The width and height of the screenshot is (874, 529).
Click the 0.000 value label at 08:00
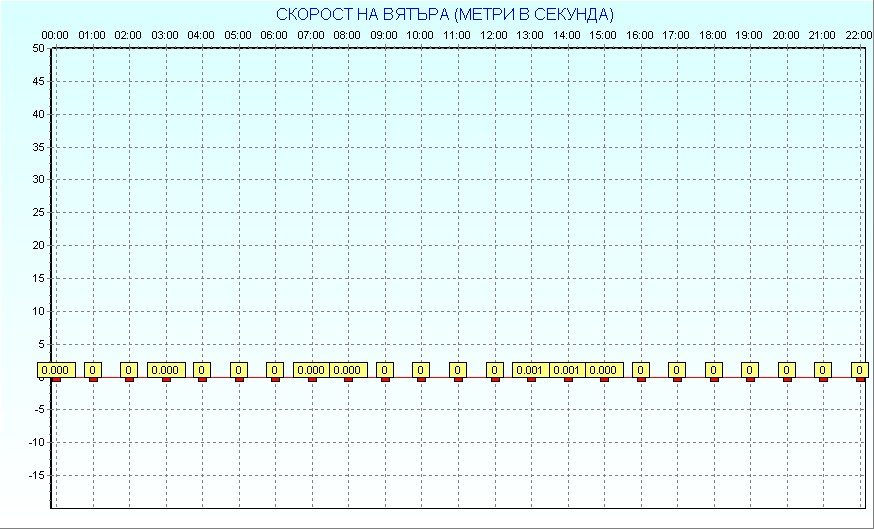pos(348,370)
